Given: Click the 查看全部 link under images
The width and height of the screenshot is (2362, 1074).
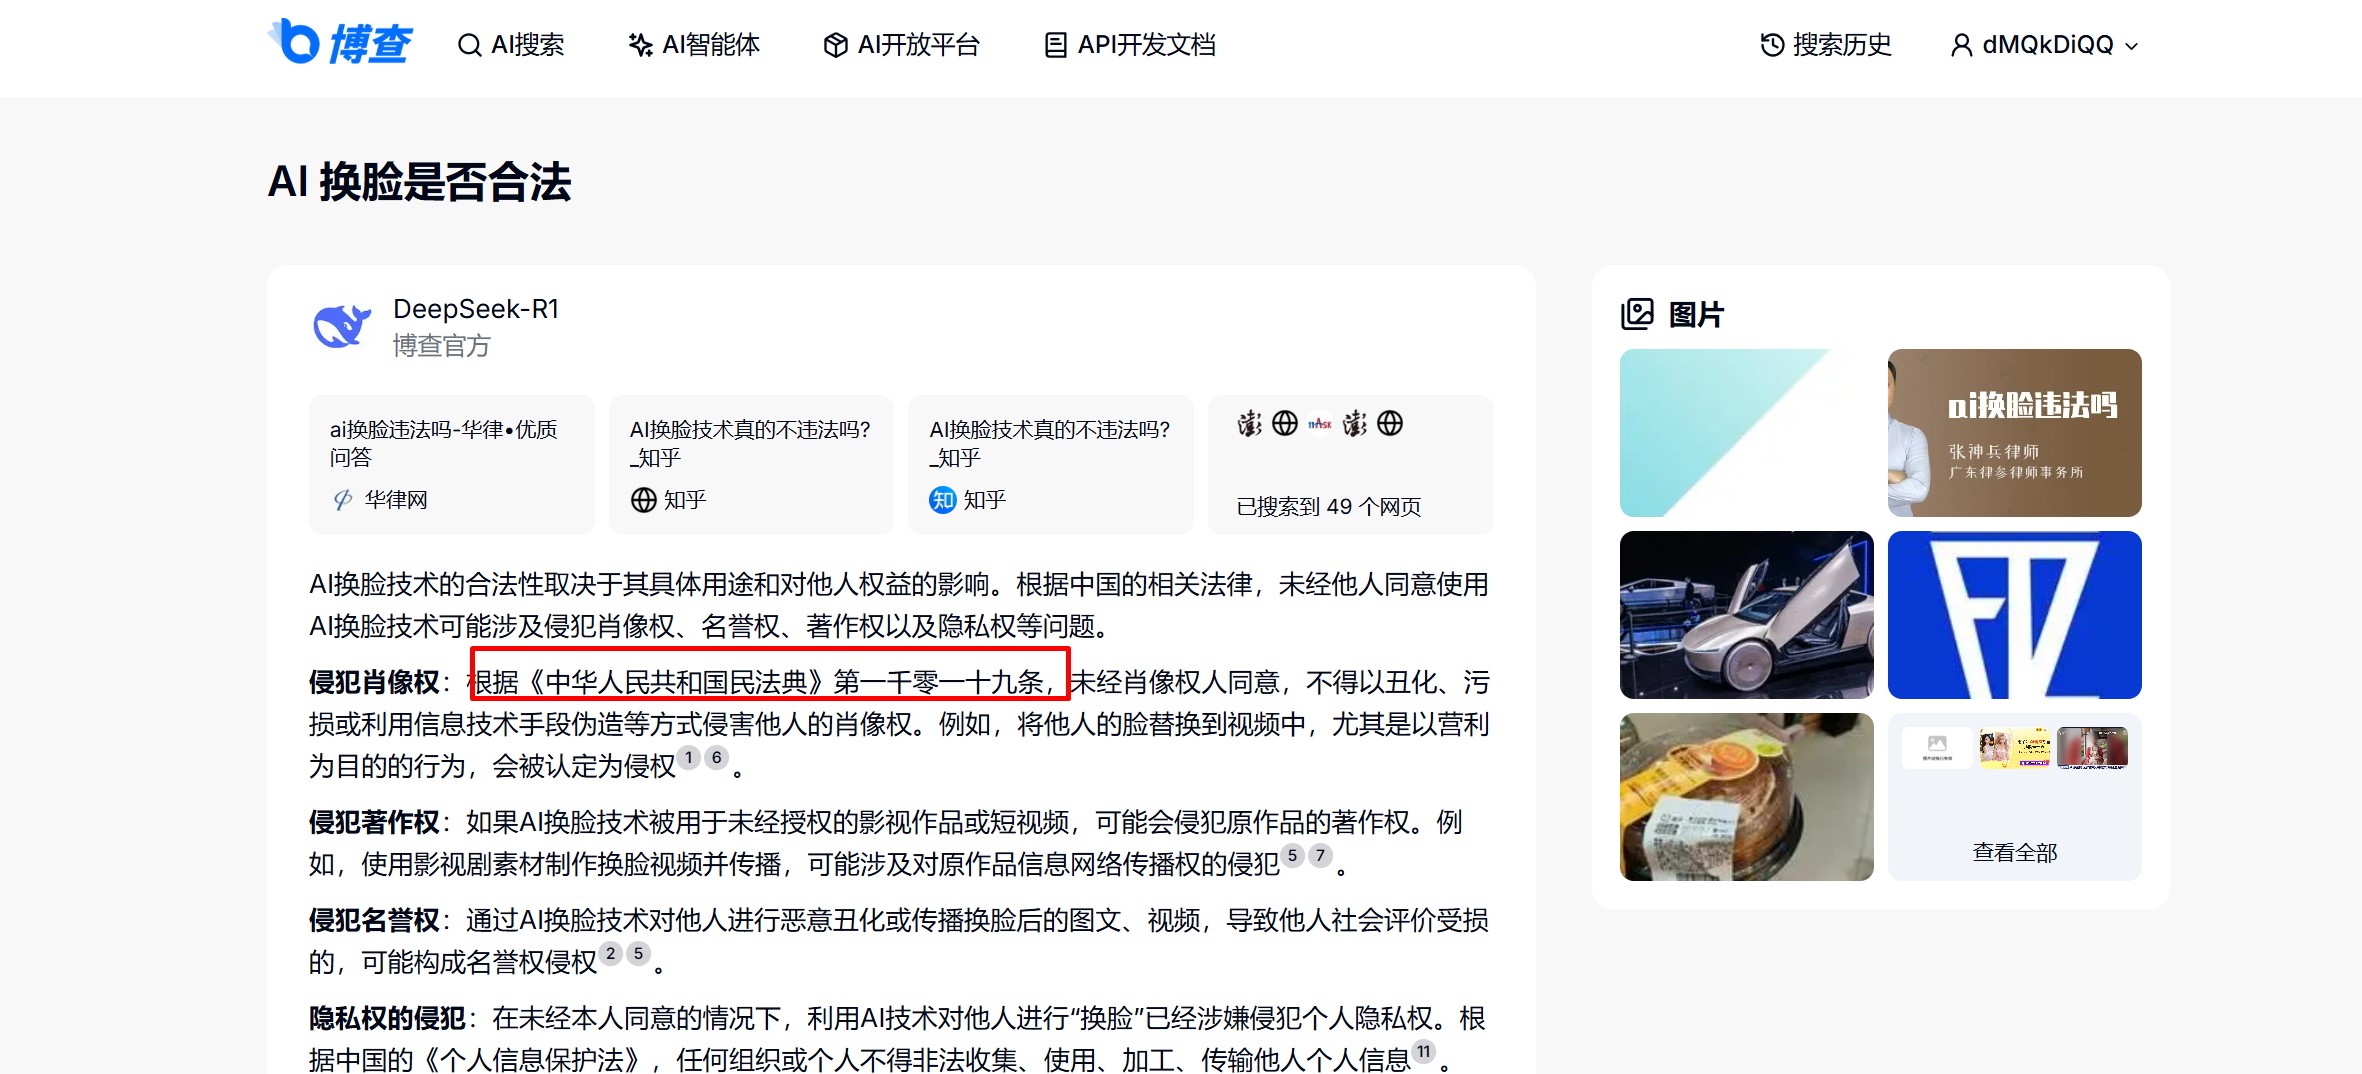Looking at the screenshot, I should click(x=2013, y=851).
